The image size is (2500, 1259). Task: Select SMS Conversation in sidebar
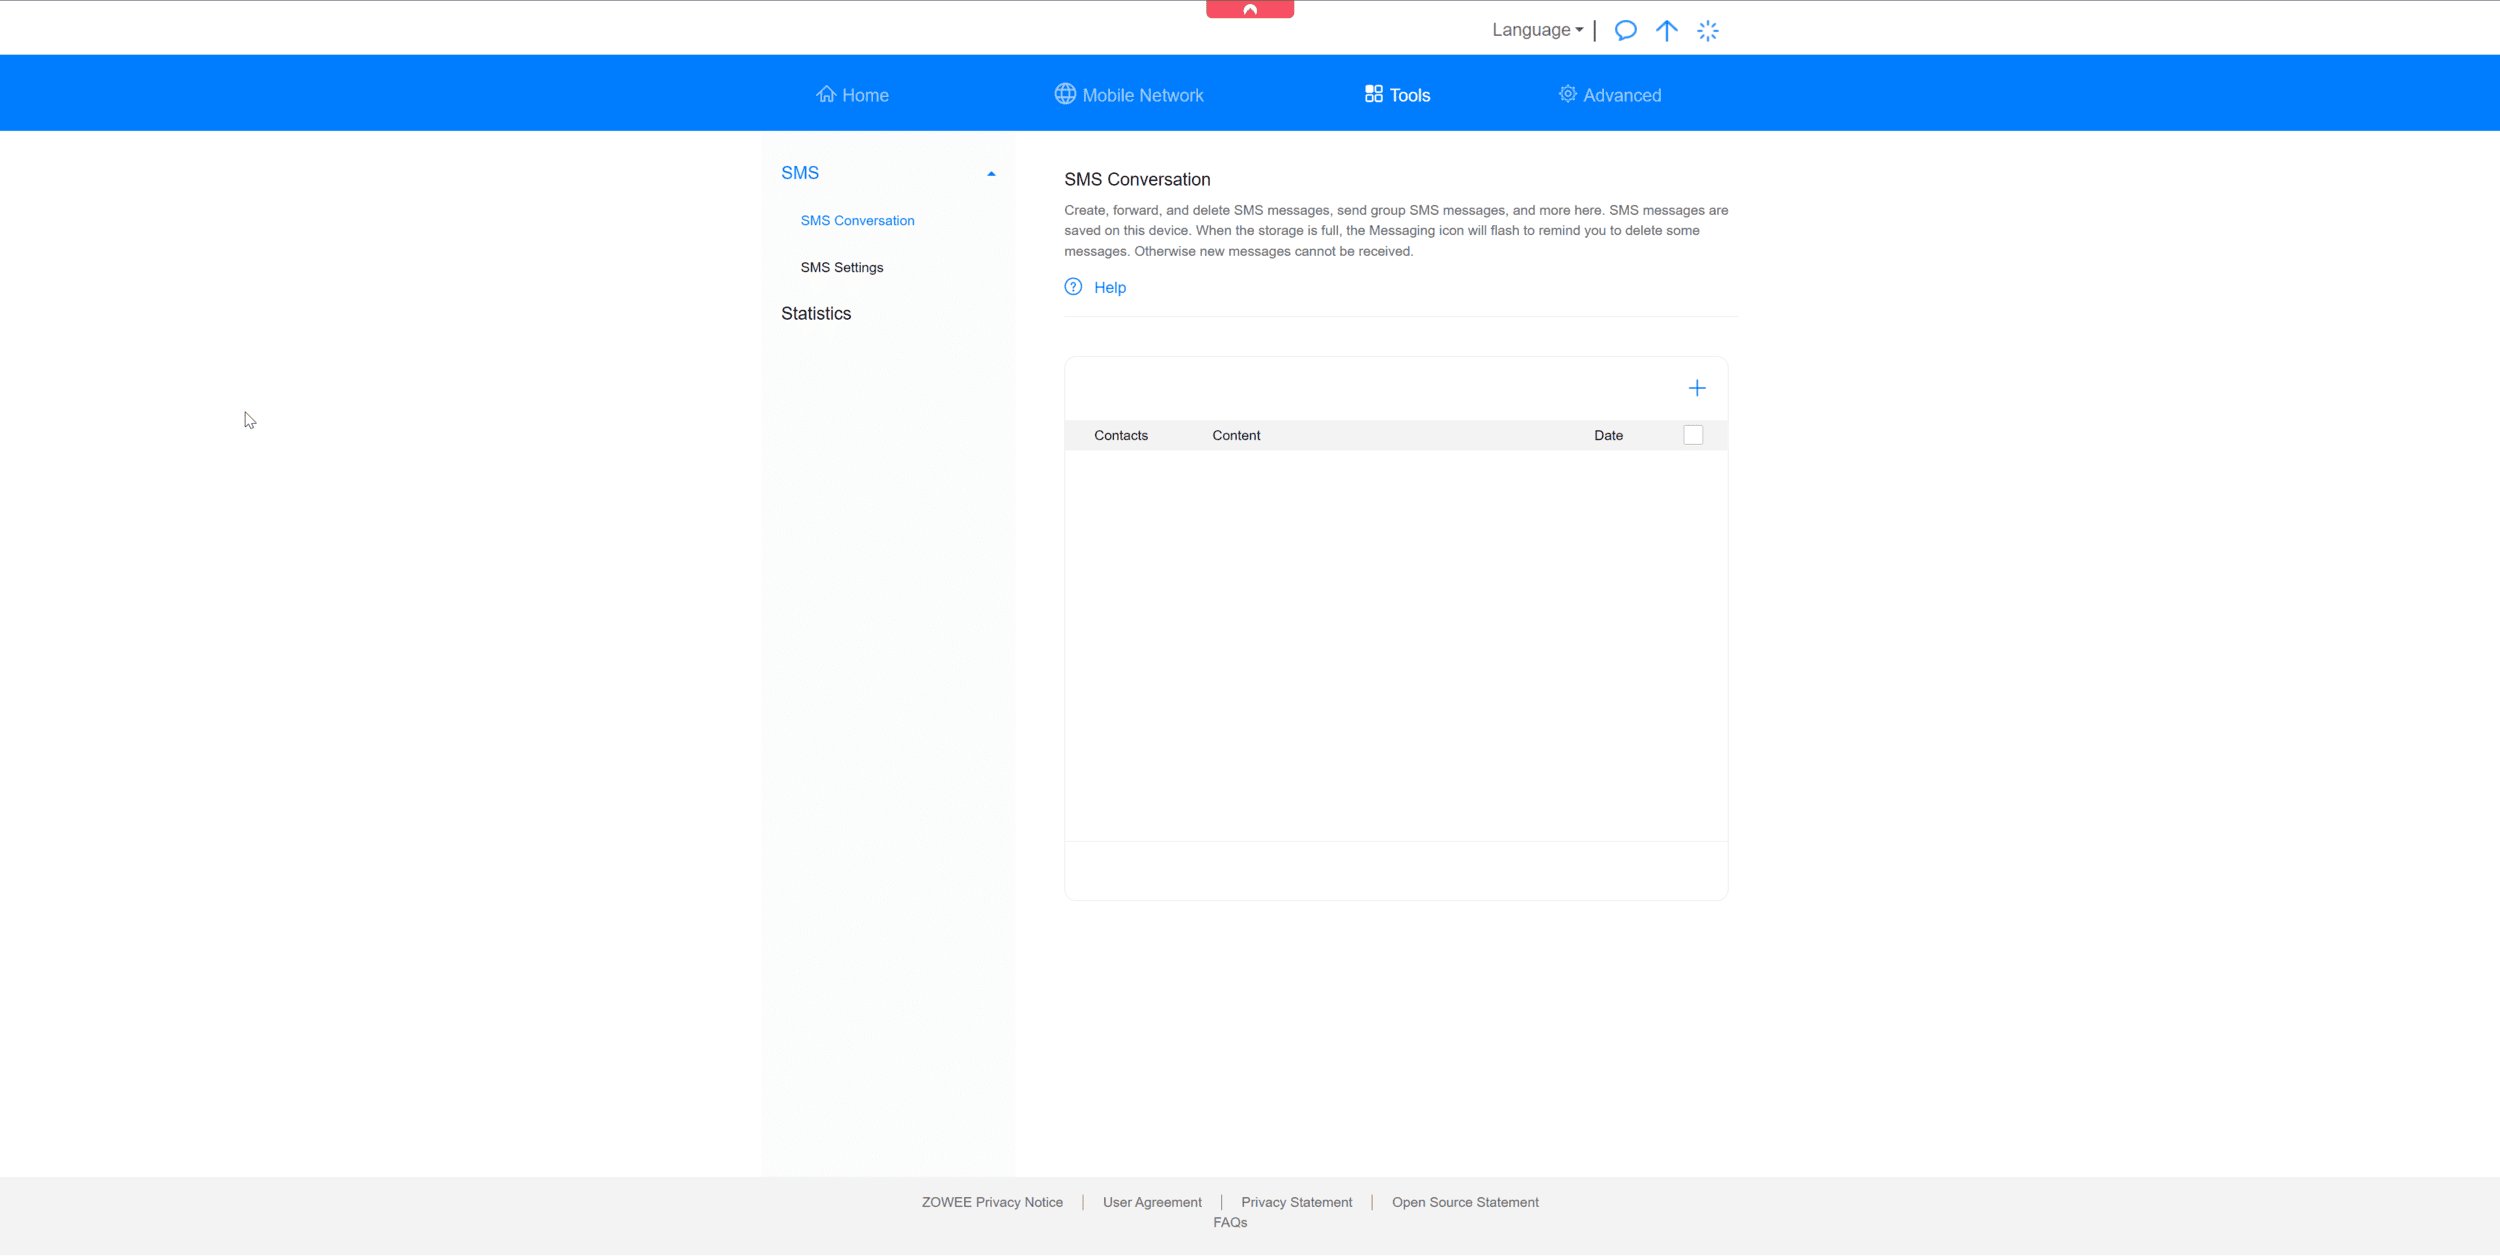(857, 221)
